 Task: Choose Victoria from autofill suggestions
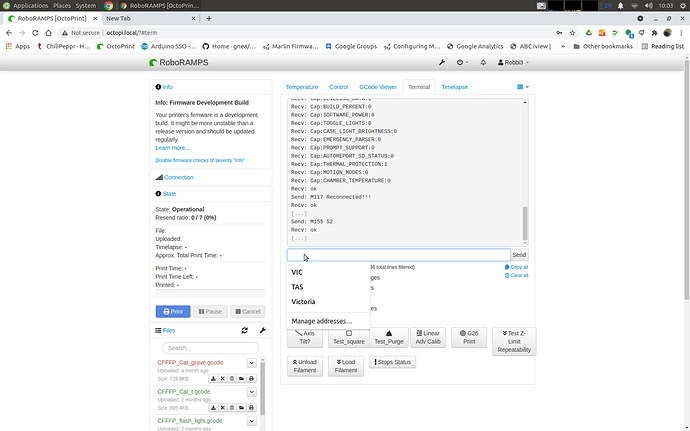coord(328,302)
